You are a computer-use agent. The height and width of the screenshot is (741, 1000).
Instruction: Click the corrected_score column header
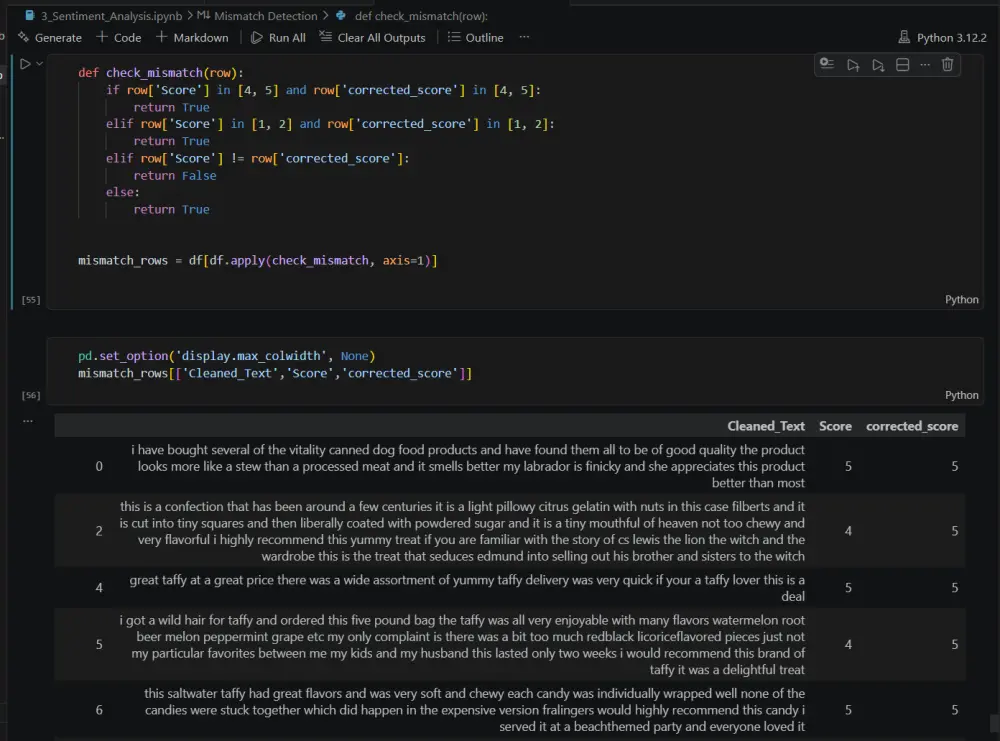click(x=912, y=426)
